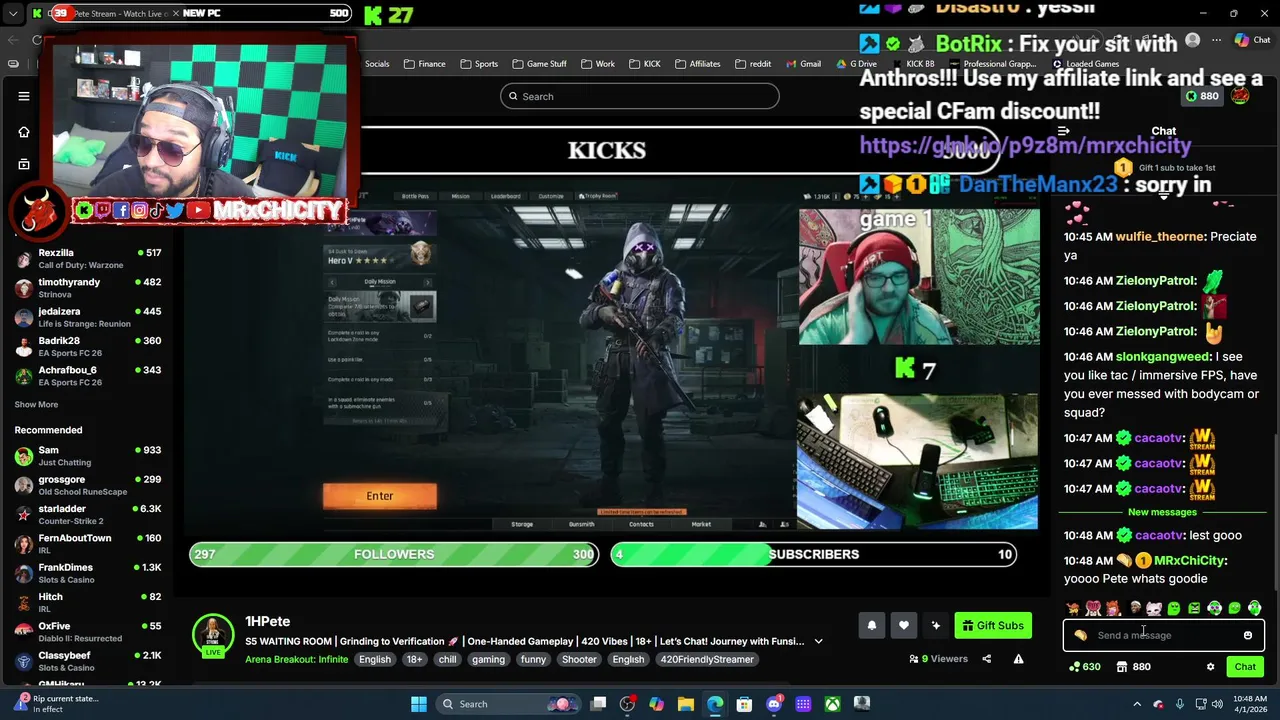Launch the Xbox app from taskbar
This screenshot has height=720, width=1280.
(832, 704)
